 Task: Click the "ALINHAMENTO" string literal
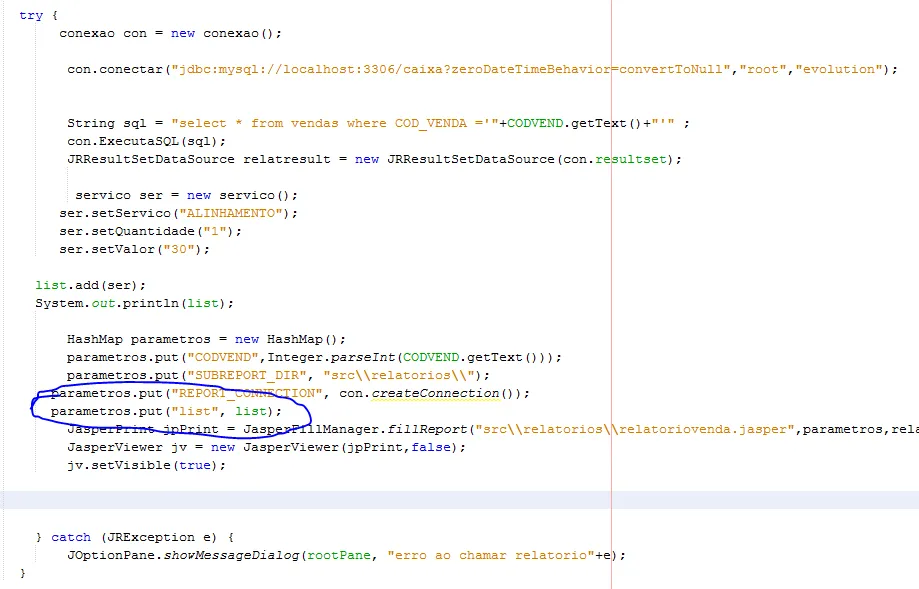tap(231, 213)
